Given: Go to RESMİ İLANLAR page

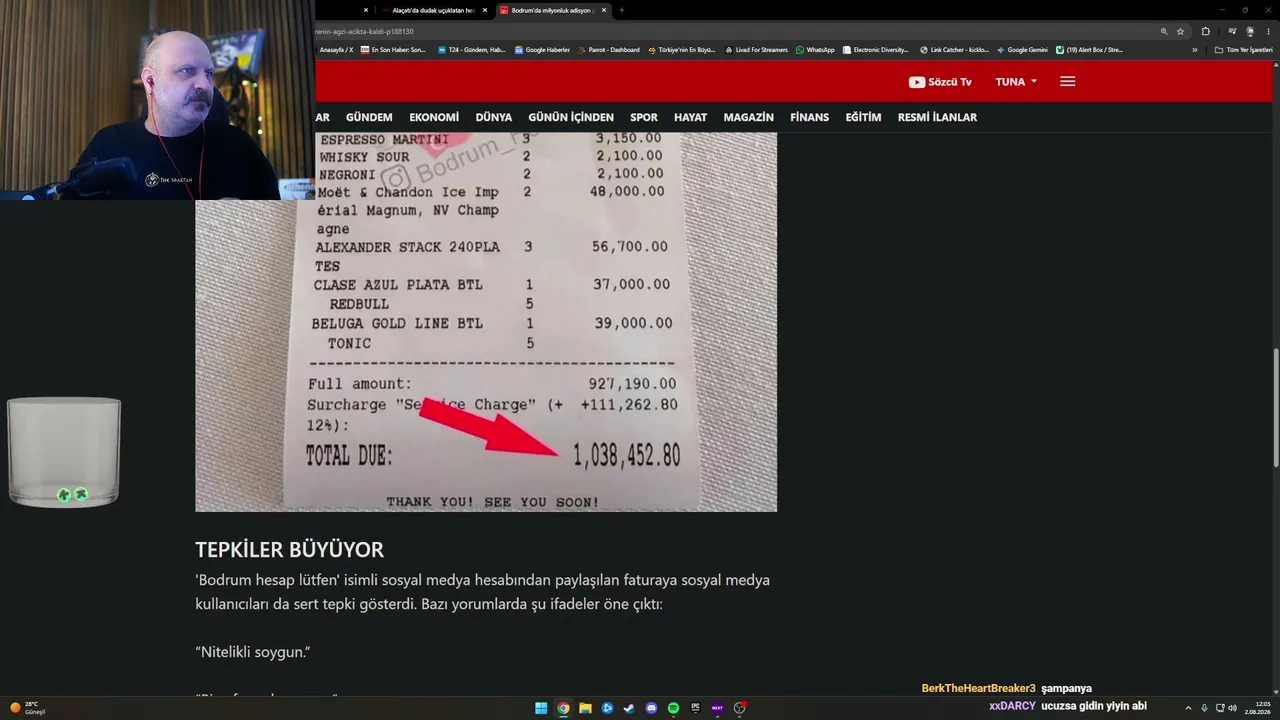Looking at the screenshot, I should coord(937,117).
